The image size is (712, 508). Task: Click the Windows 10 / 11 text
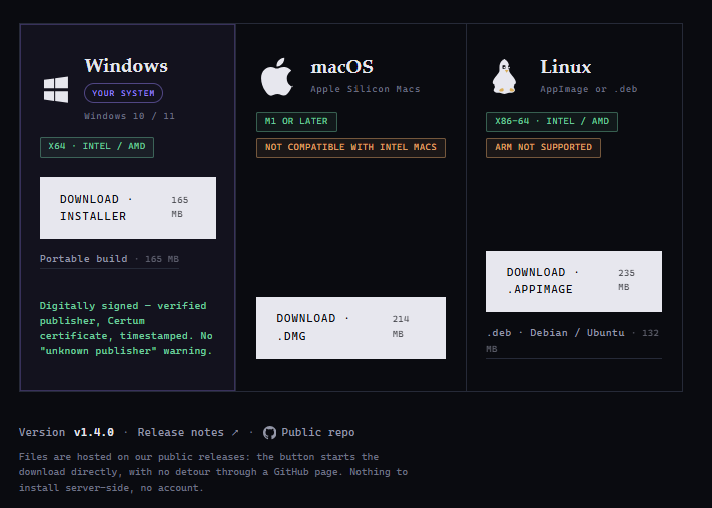[x=129, y=116]
